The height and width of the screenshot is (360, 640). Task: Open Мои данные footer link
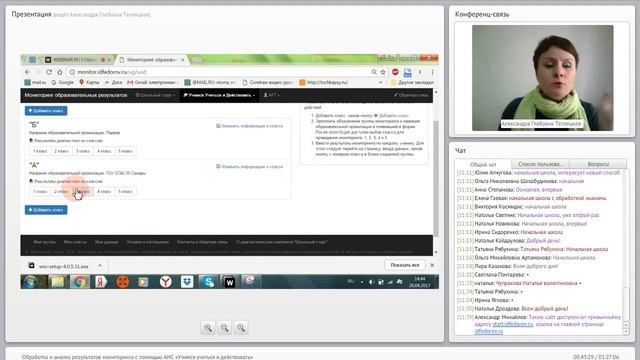click(x=106, y=242)
